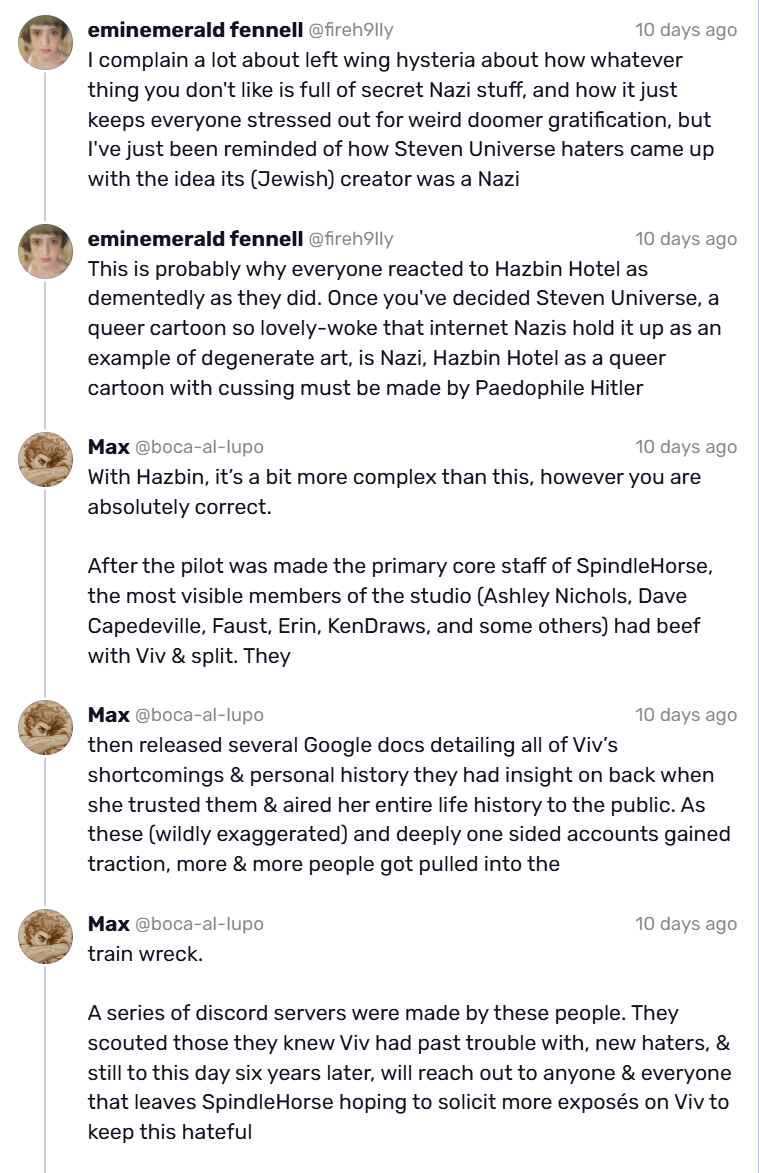The width and height of the screenshot is (759, 1173).
Task: Open @fireh9lly handle on the 'This is probably' post
Action: click(351, 239)
